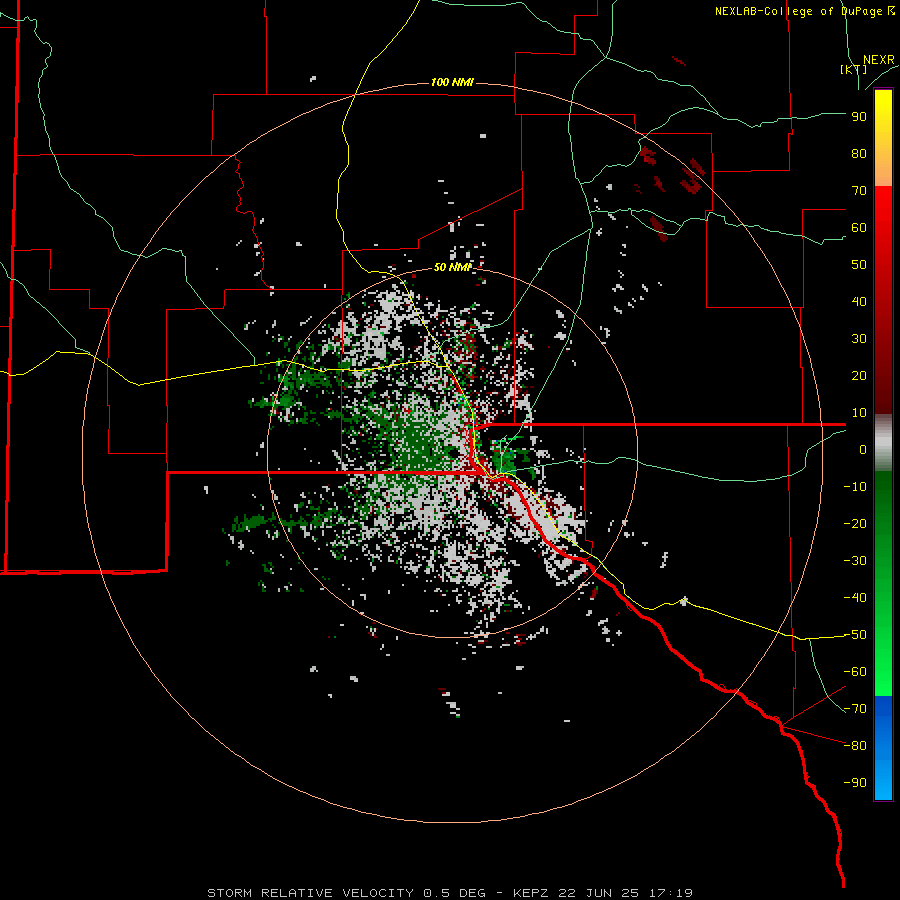Pick the gray zero-velocity color bar segment
Image resolution: width=900 pixels, height=900 pixels.
click(x=883, y=443)
